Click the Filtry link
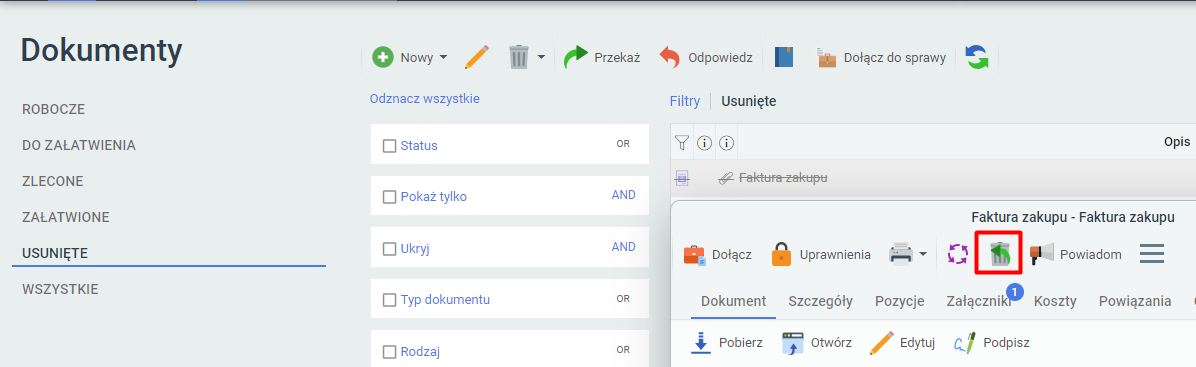 (x=685, y=101)
